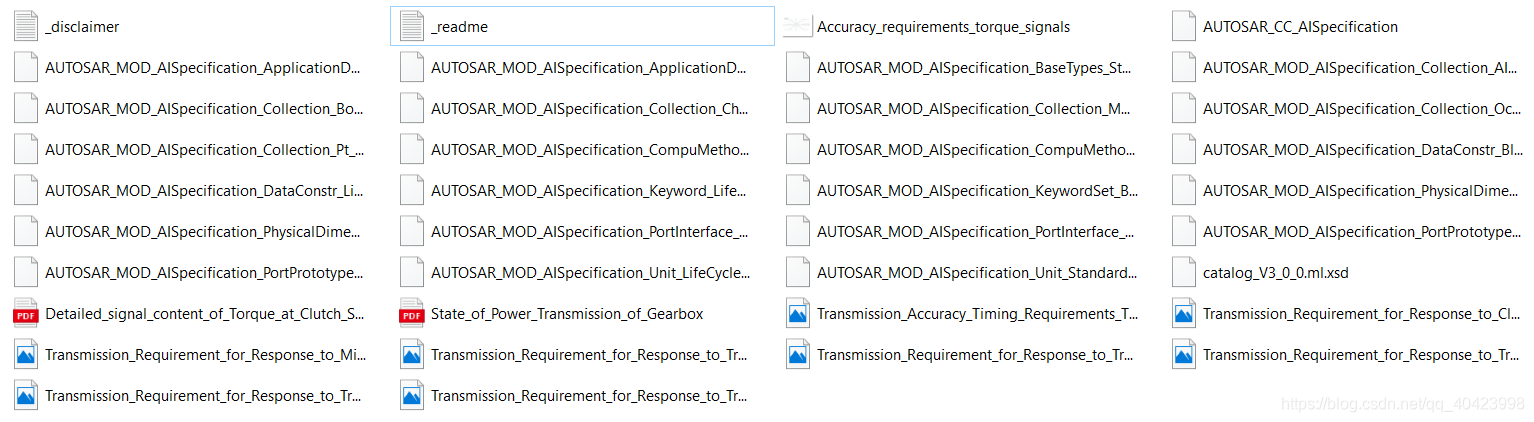Select the AUTOSAR_MOD_AISpecification_Collection_Ch file
This screenshot has width=1534, height=422.
(x=574, y=109)
